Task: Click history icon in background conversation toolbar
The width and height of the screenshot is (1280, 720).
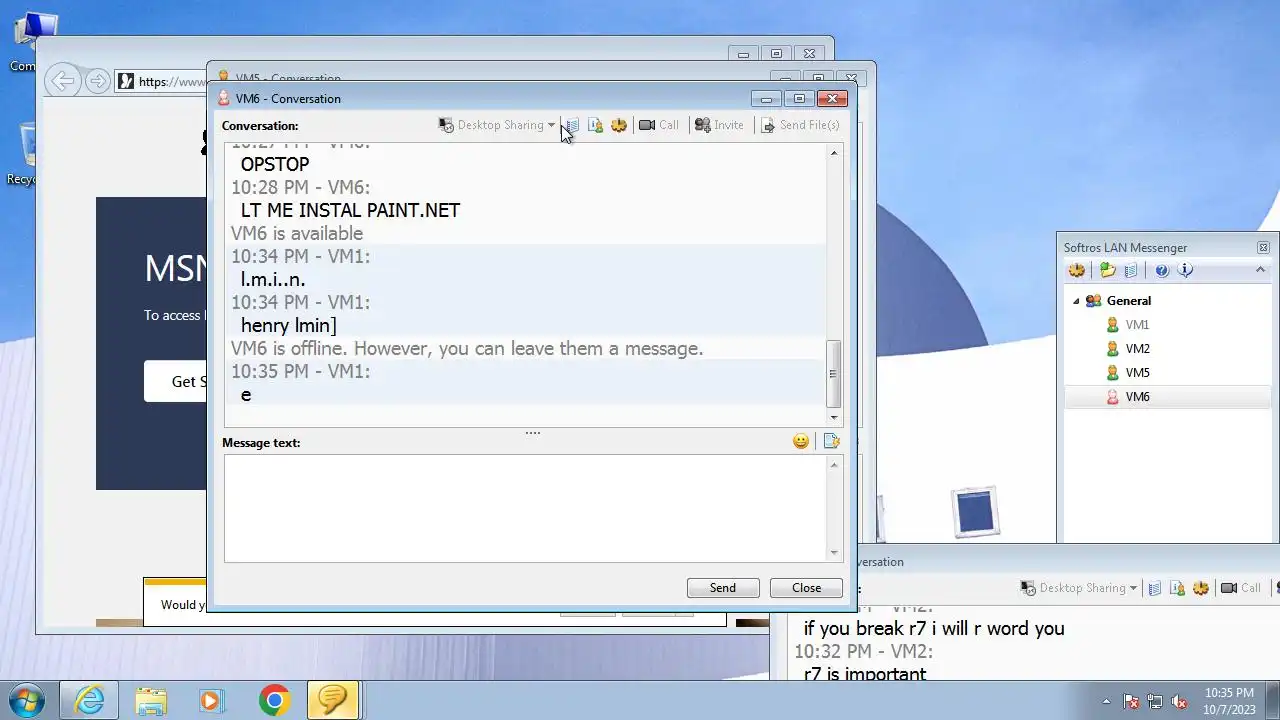Action: pyautogui.click(x=1154, y=588)
